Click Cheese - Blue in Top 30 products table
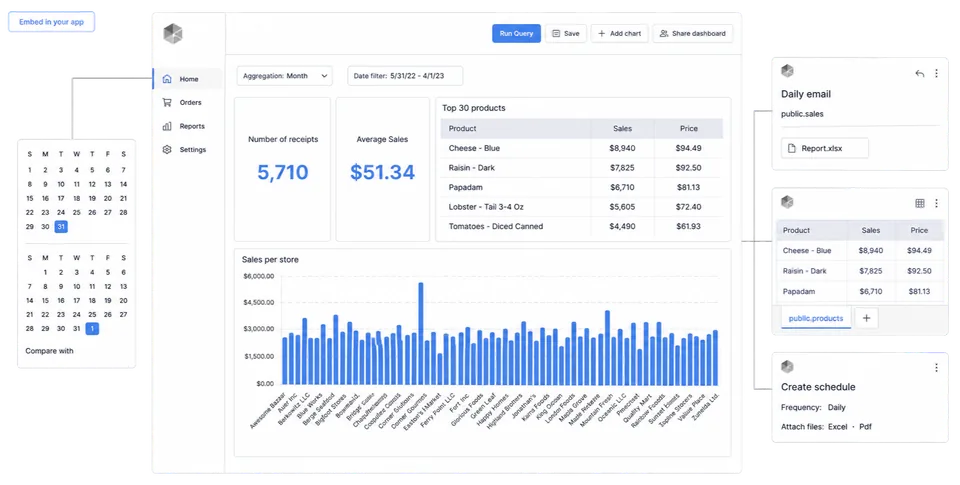Screen dimensions: 960x485 coord(474,148)
